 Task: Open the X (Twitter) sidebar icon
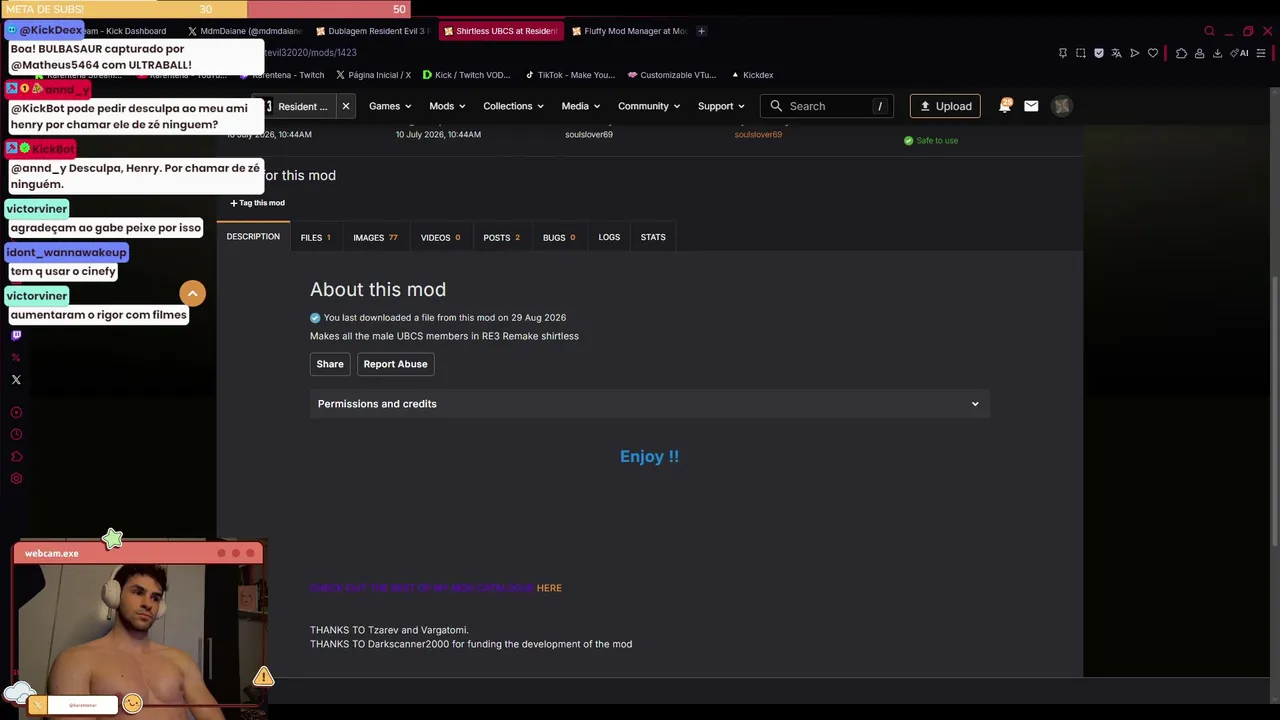pos(16,380)
